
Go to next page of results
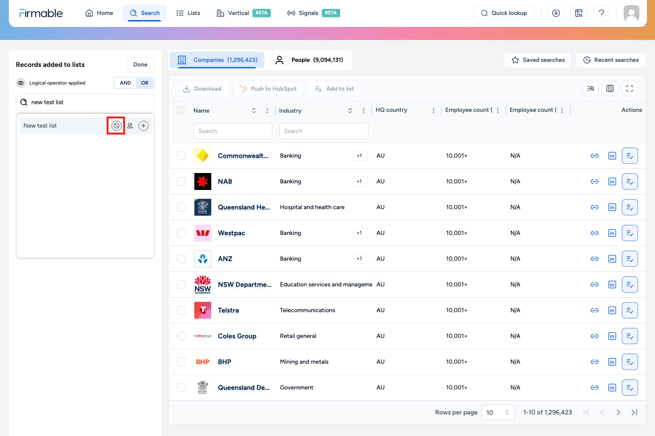point(618,413)
